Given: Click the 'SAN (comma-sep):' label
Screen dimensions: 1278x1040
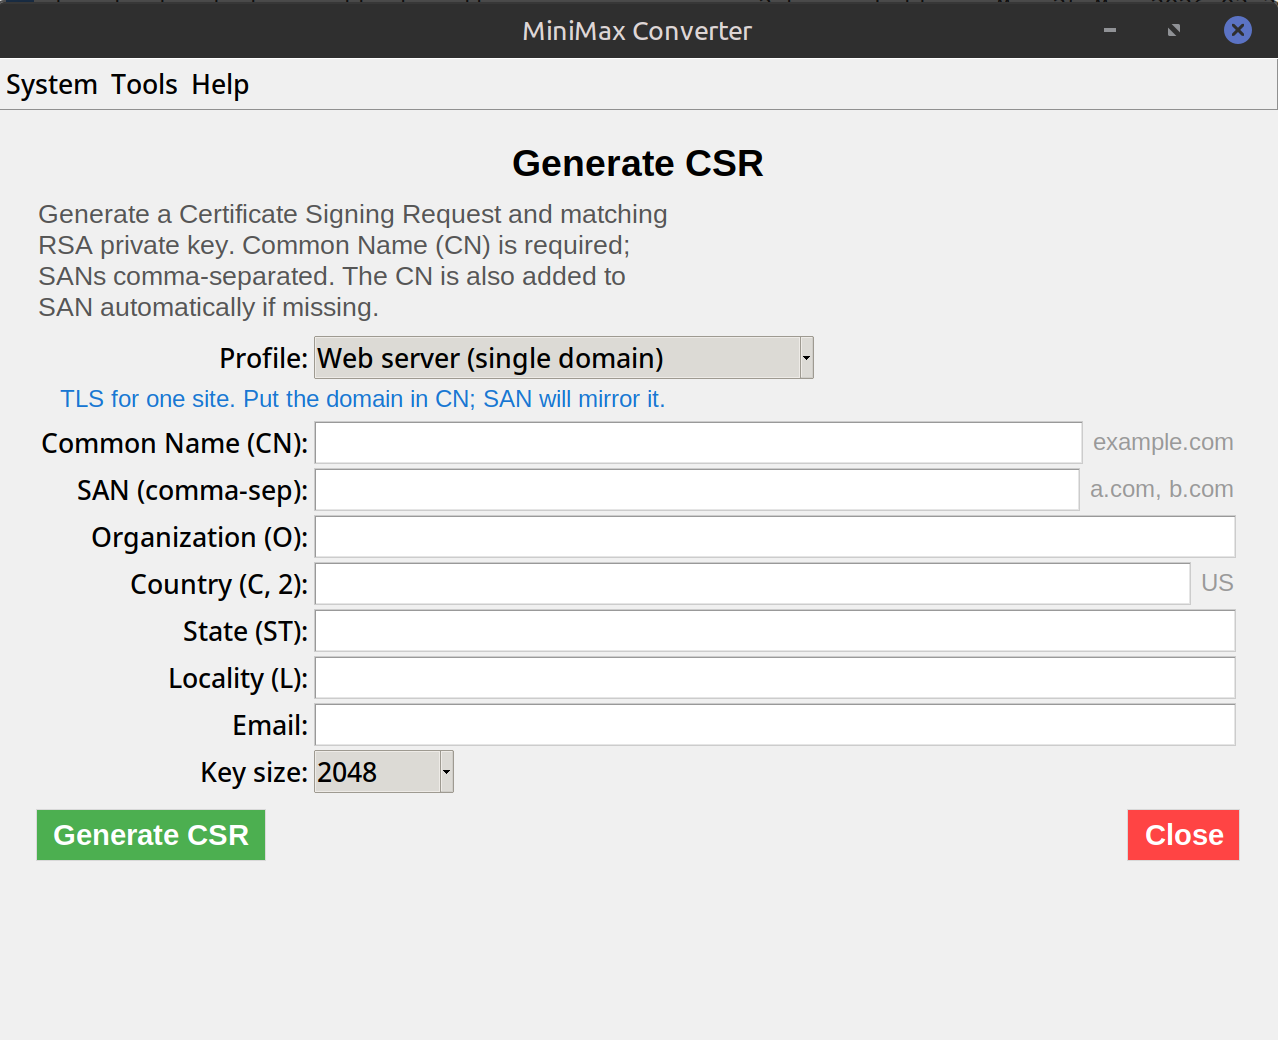Looking at the screenshot, I should pos(193,490).
